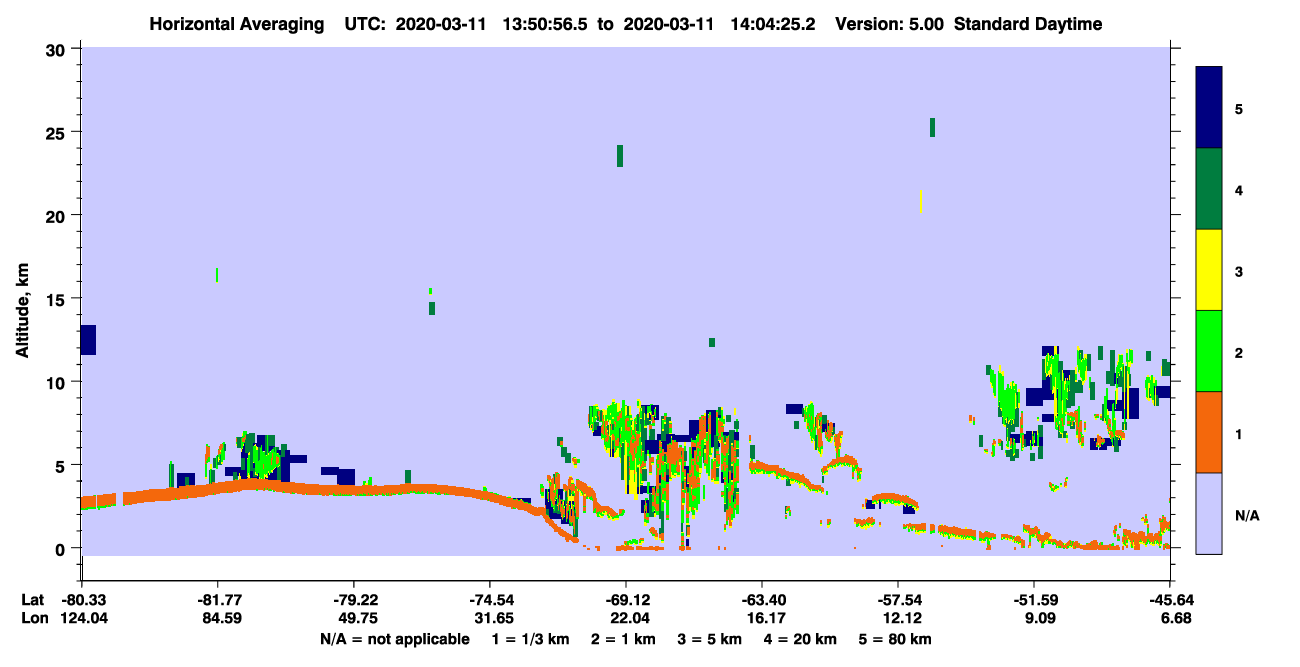Click the 'Lon' row label

[34, 618]
